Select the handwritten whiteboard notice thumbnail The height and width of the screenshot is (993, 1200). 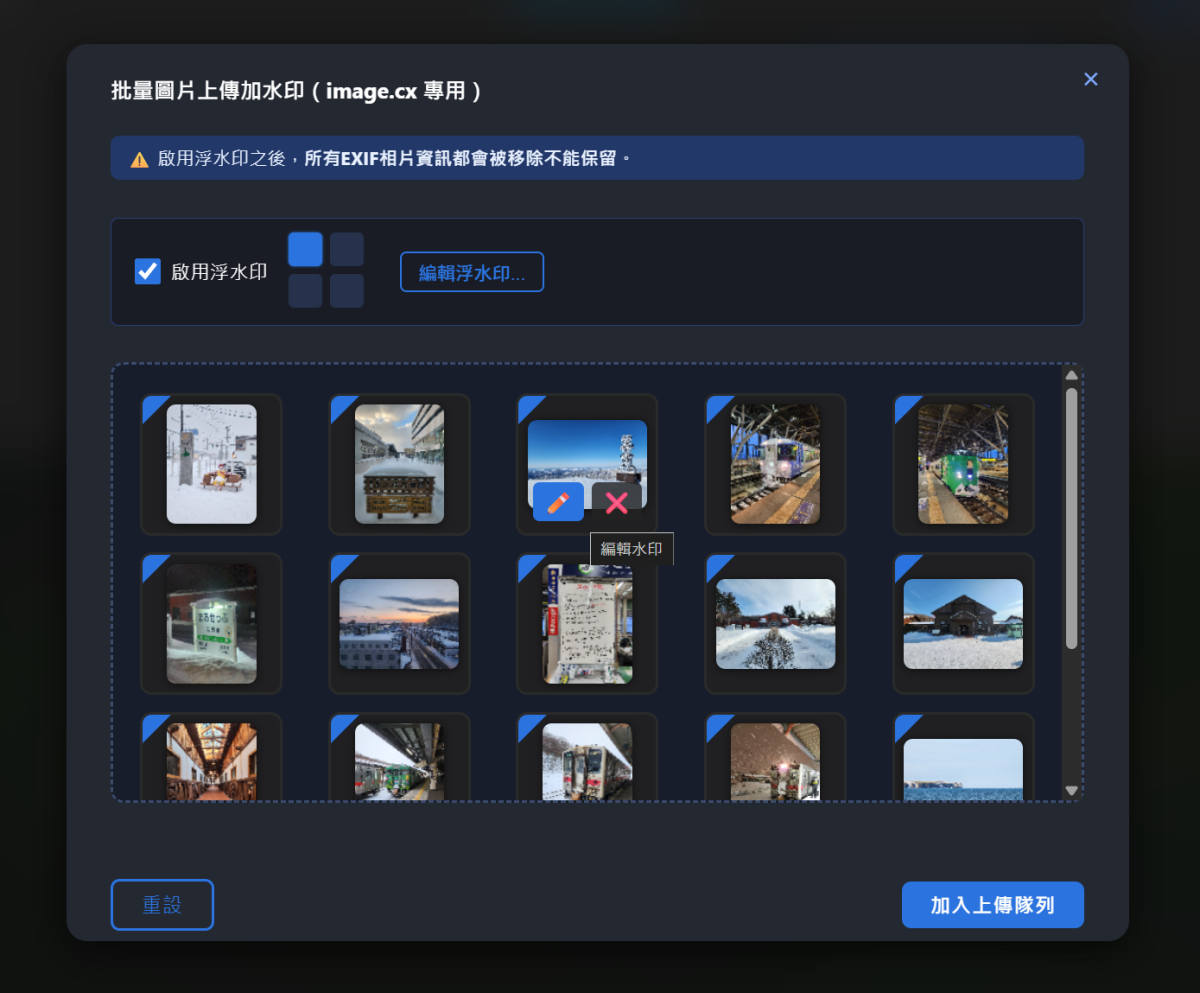coord(587,624)
